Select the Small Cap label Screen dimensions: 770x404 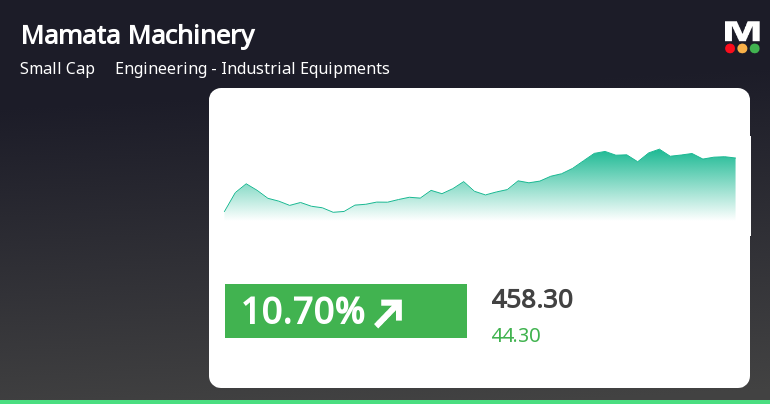click(x=57, y=69)
